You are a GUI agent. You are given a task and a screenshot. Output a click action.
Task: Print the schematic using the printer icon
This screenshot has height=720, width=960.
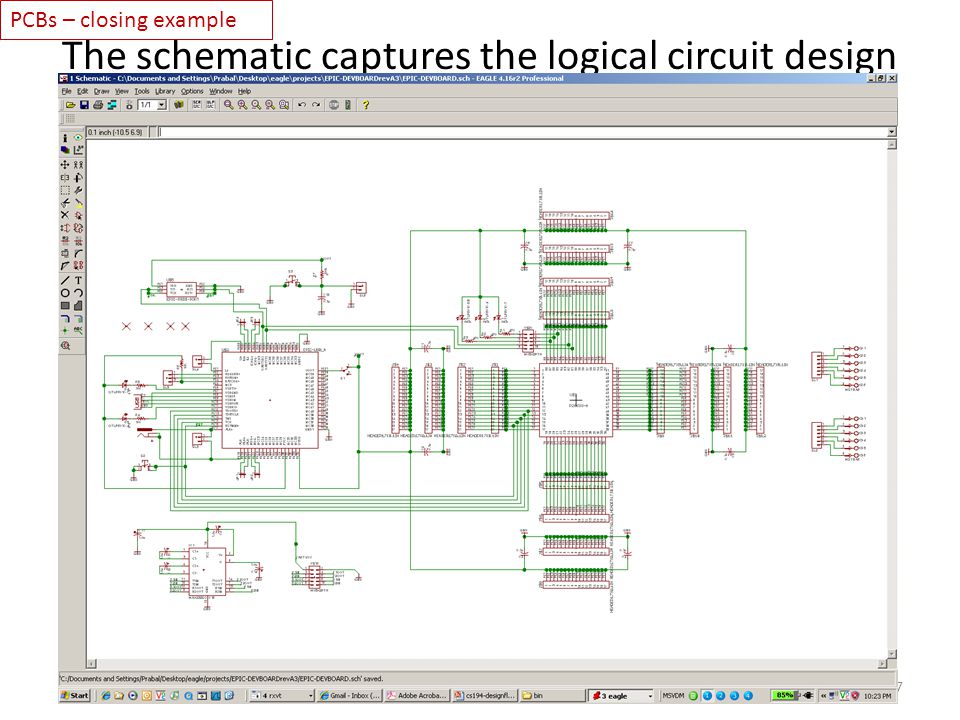point(98,105)
